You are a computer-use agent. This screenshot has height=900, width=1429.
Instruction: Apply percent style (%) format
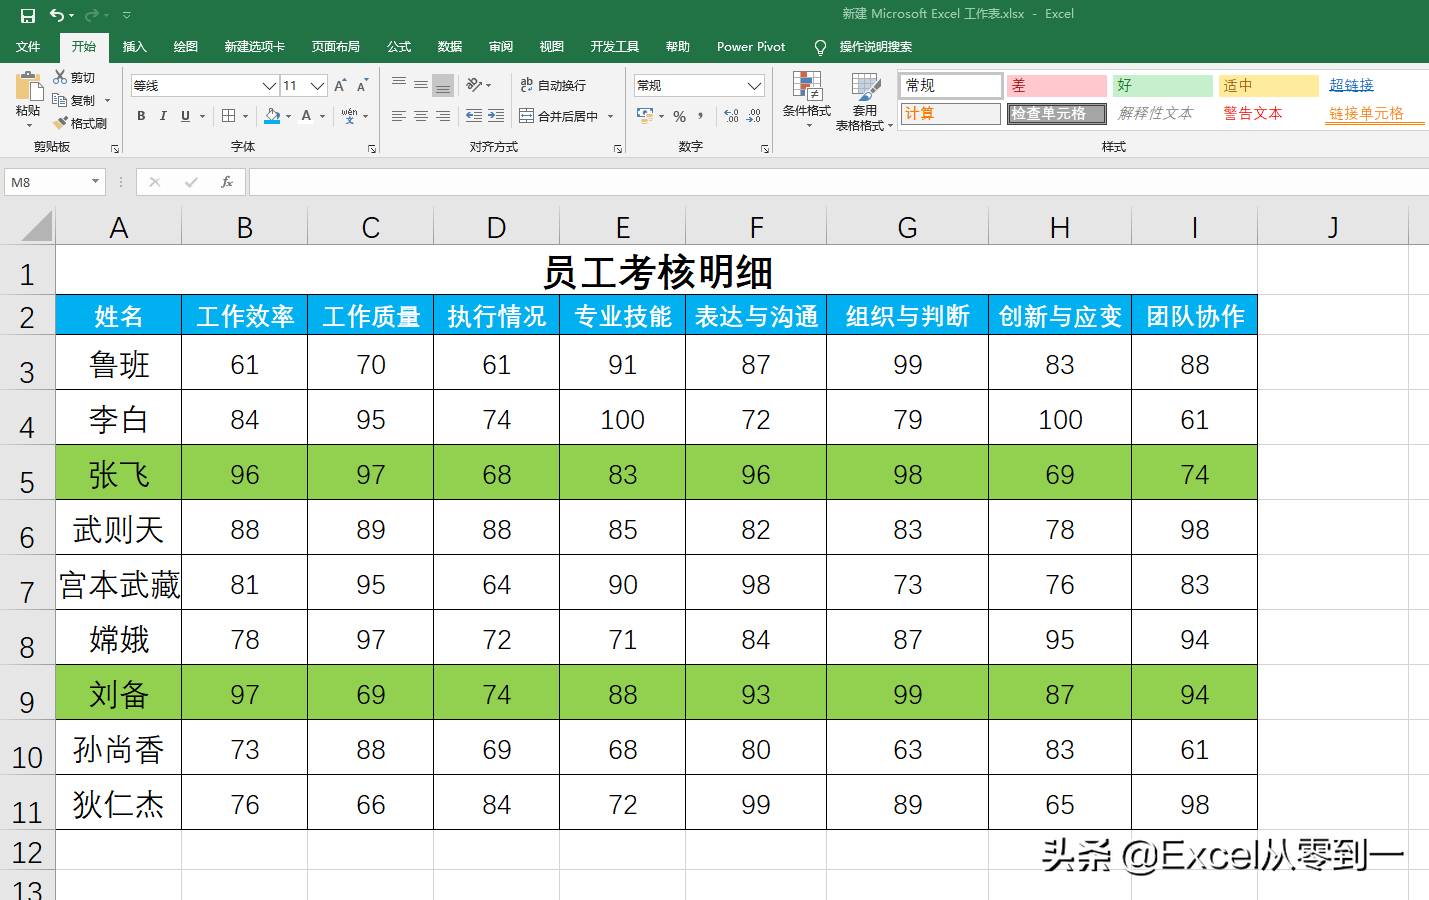[680, 116]
